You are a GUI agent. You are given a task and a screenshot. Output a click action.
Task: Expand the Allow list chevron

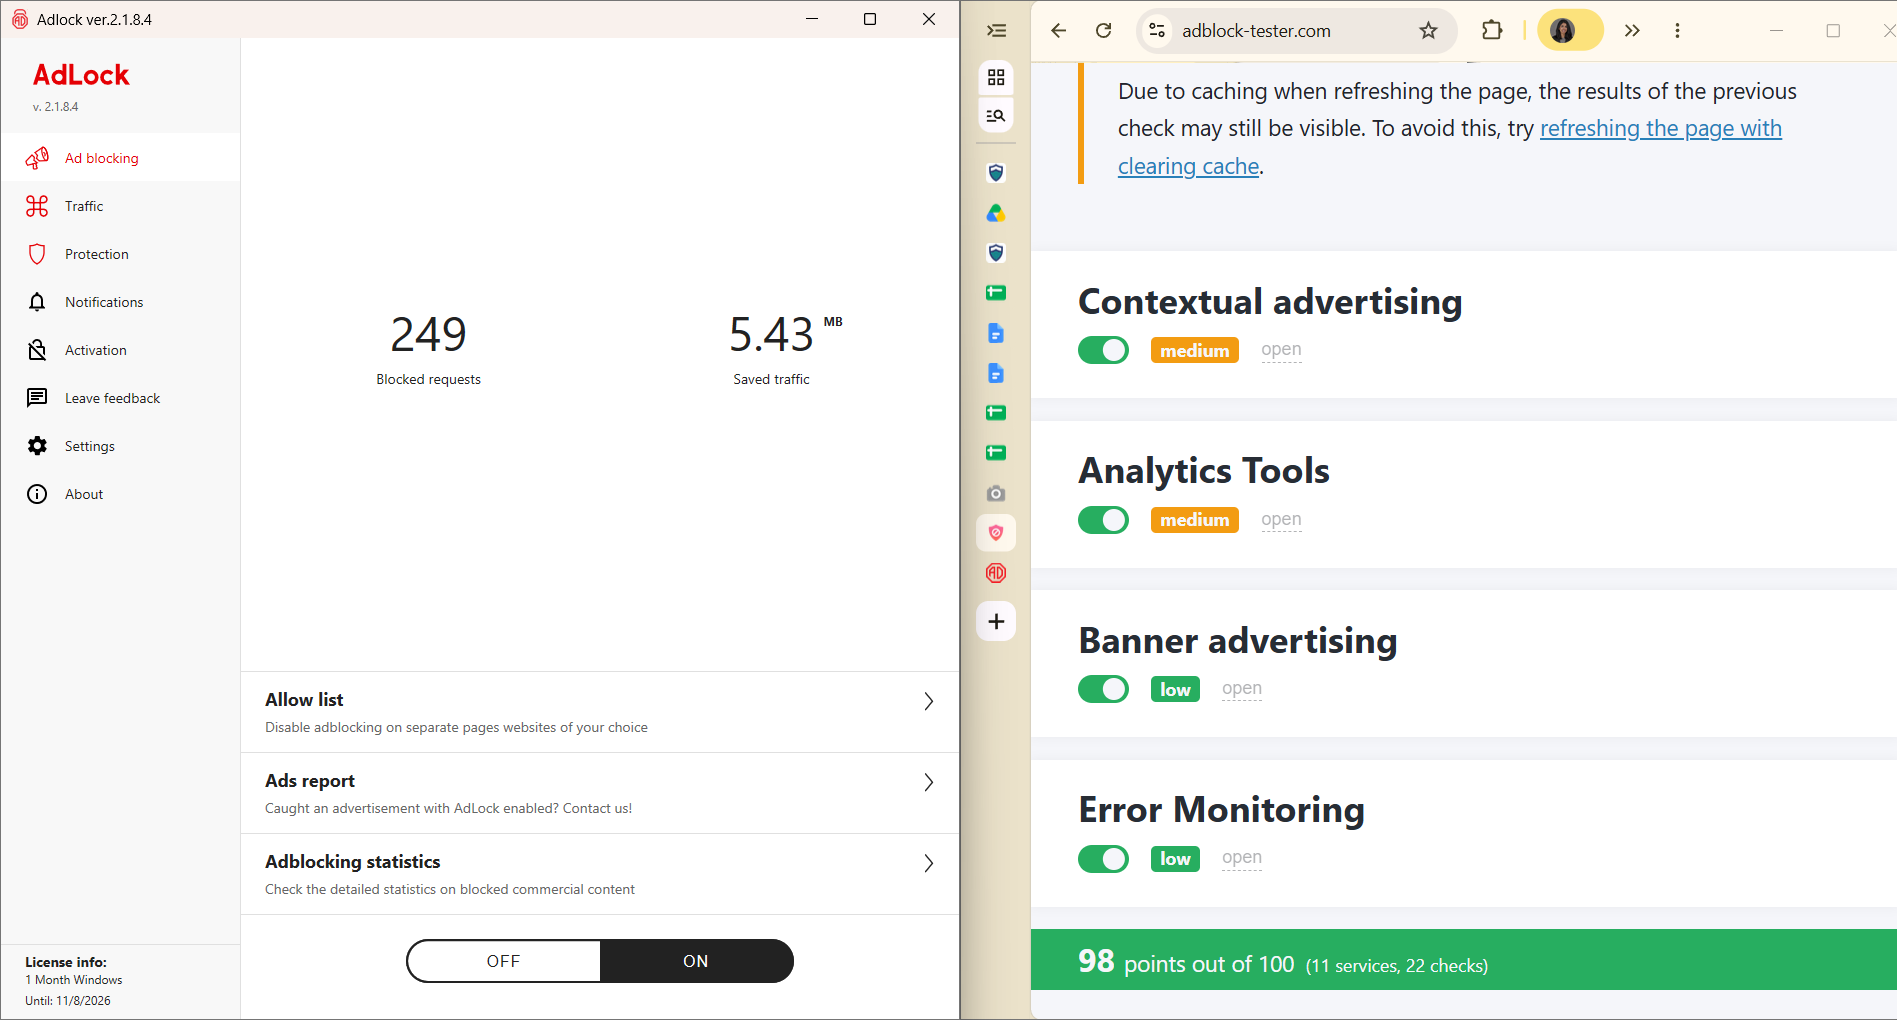pyautogui.click(x=928, y=701)
